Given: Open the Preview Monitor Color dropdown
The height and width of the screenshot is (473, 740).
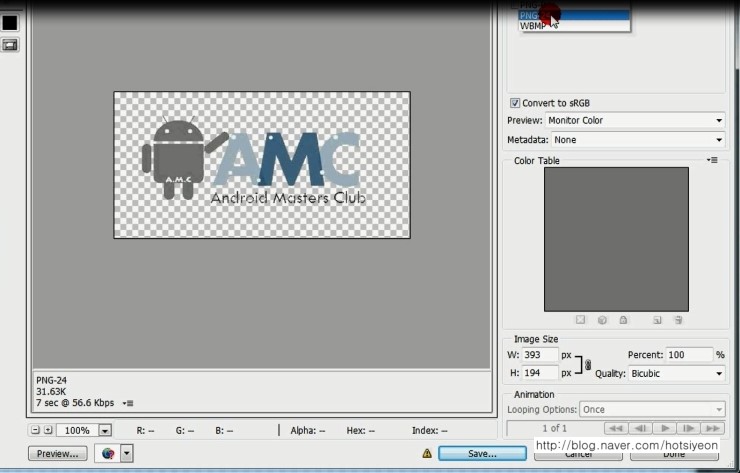Looking at the screenshot, I should coord(635,120).
